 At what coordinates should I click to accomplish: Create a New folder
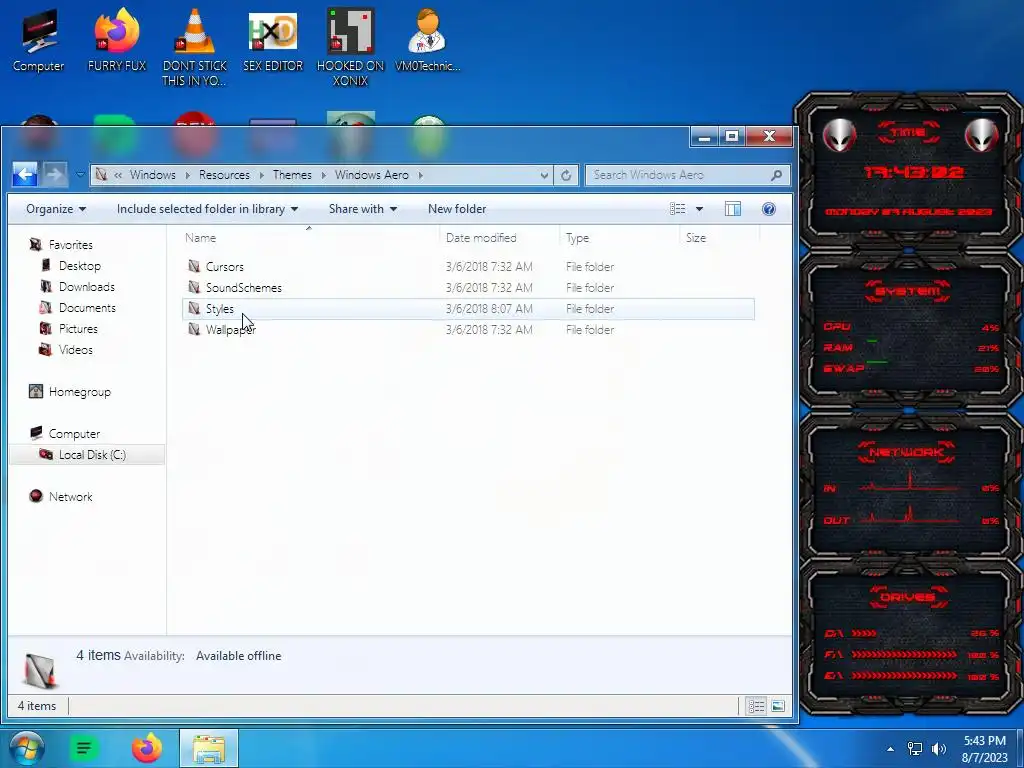pyautogui.click(x=457, y=209)
